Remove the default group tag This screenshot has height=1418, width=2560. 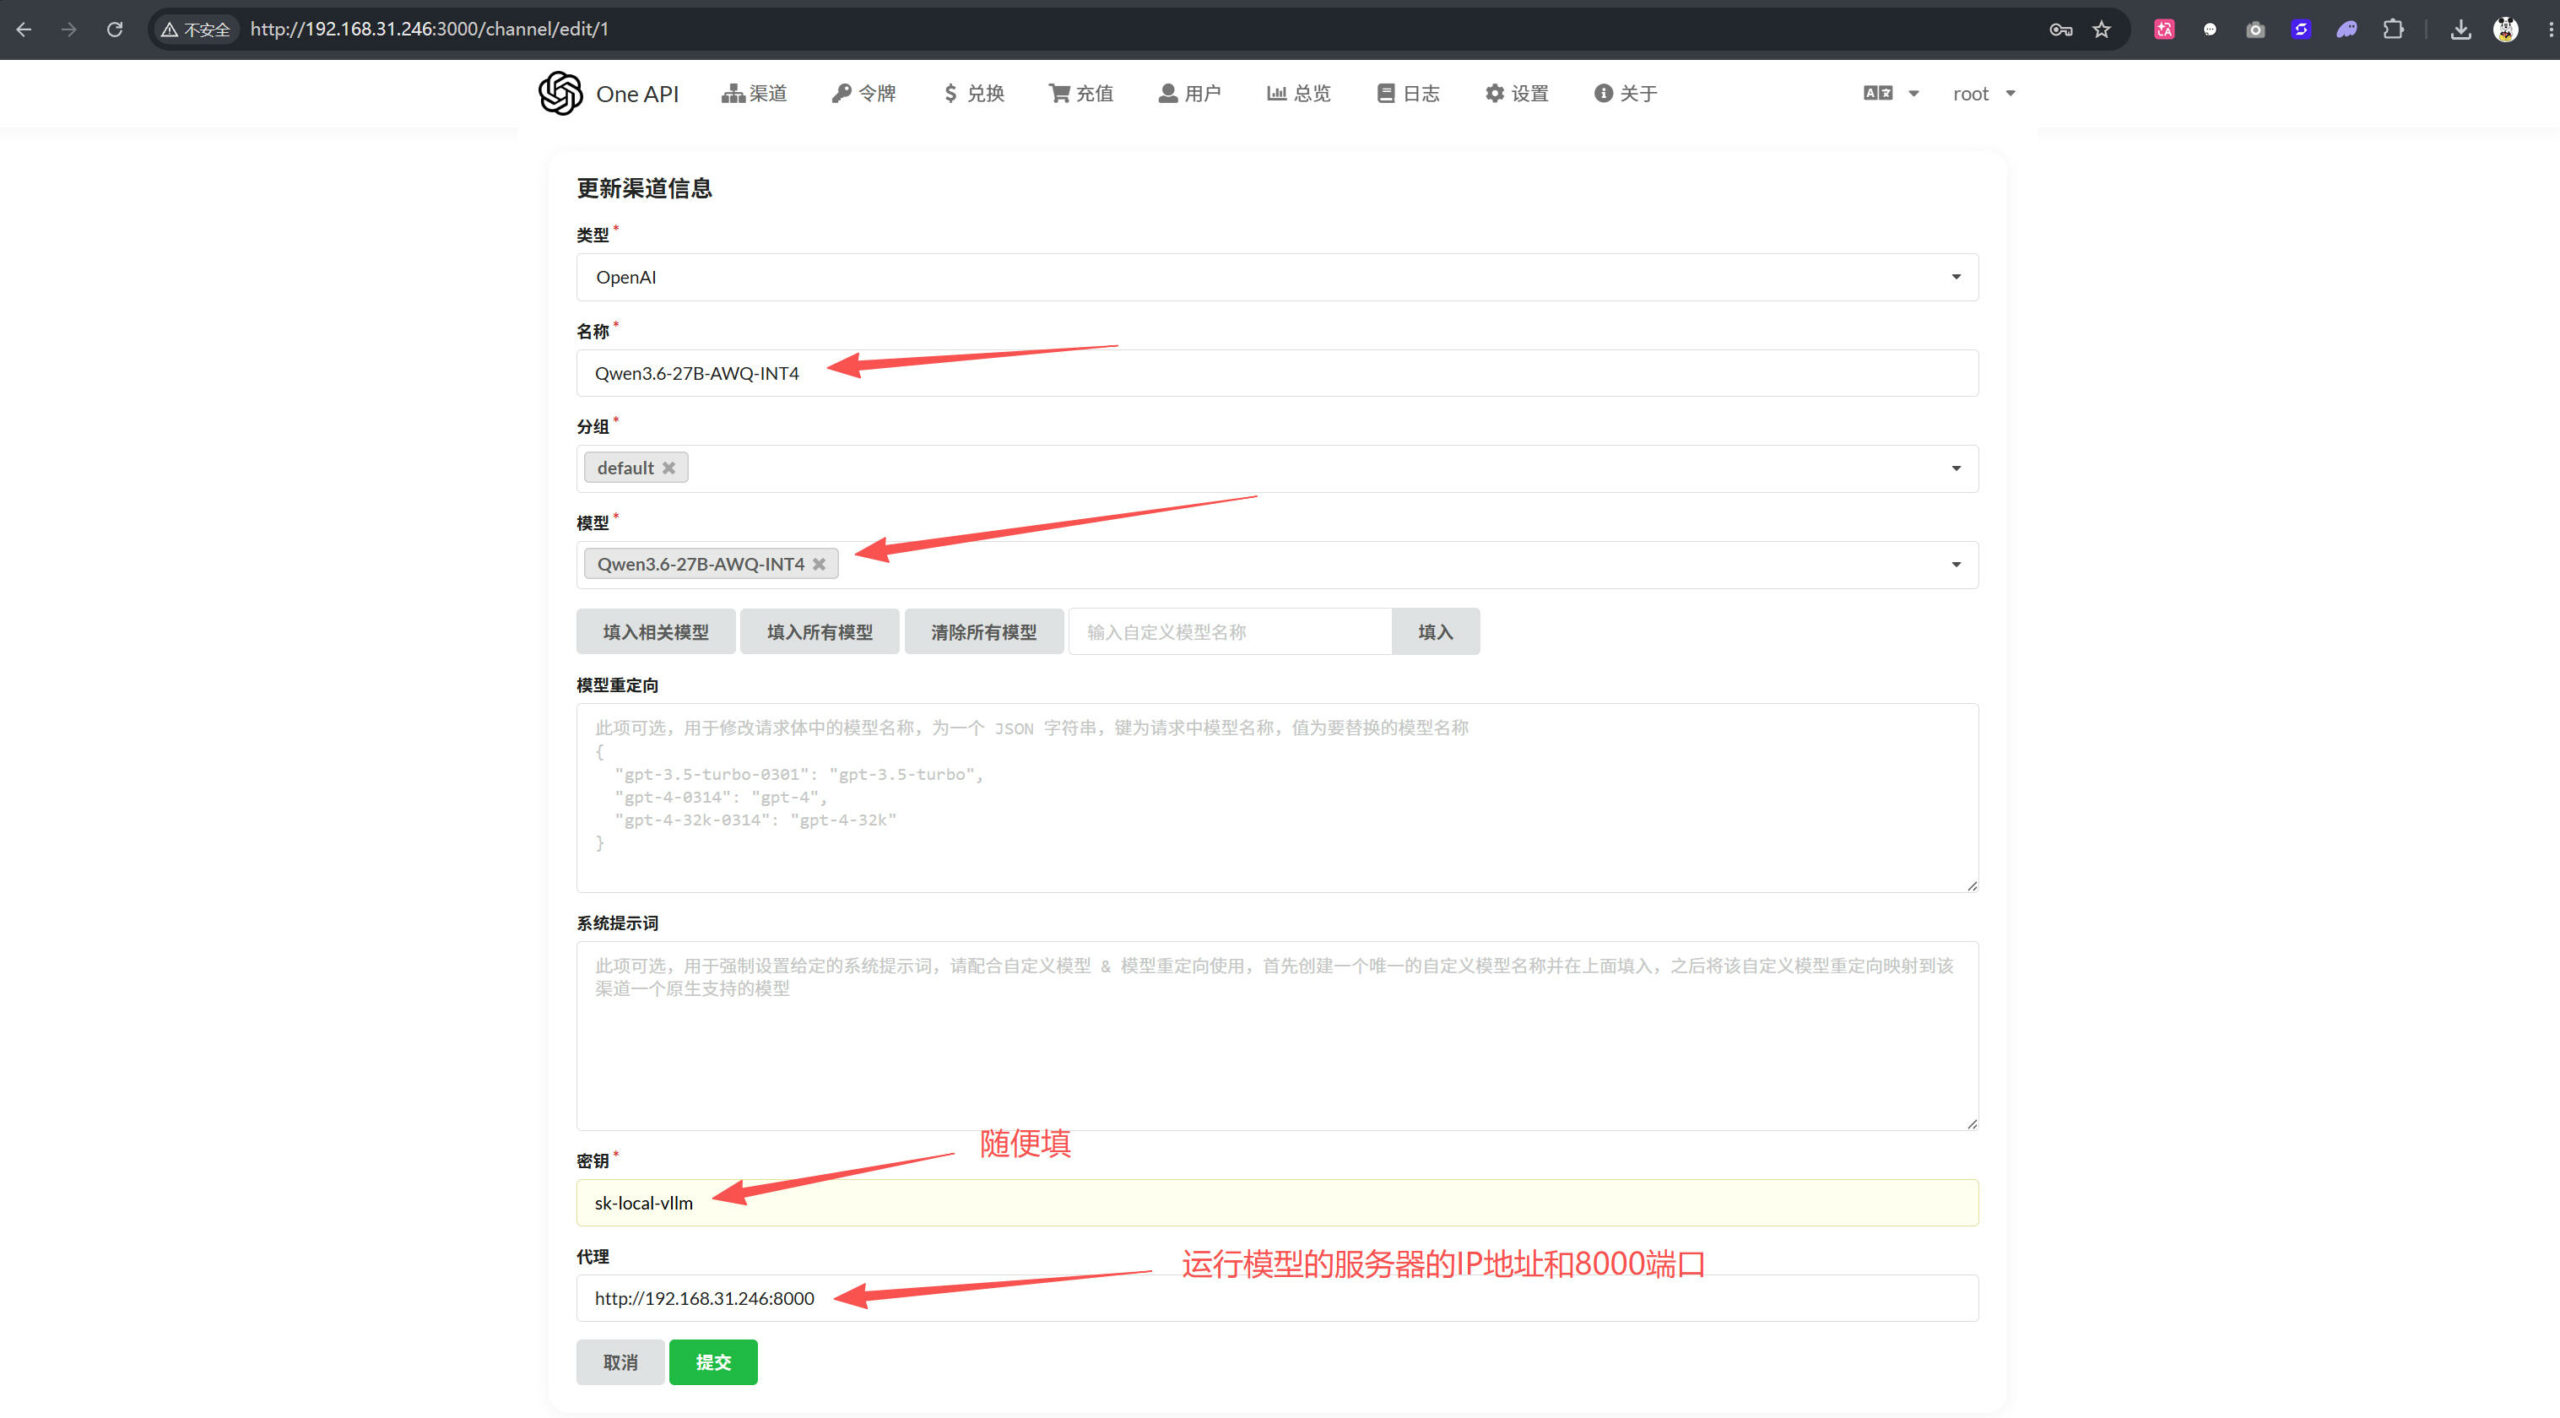tap(669, 468)
